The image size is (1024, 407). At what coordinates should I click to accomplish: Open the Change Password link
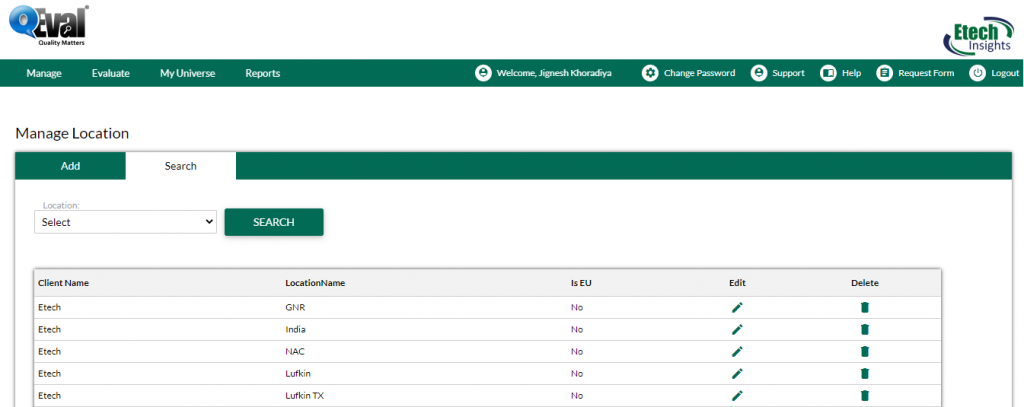coord(699,73)
